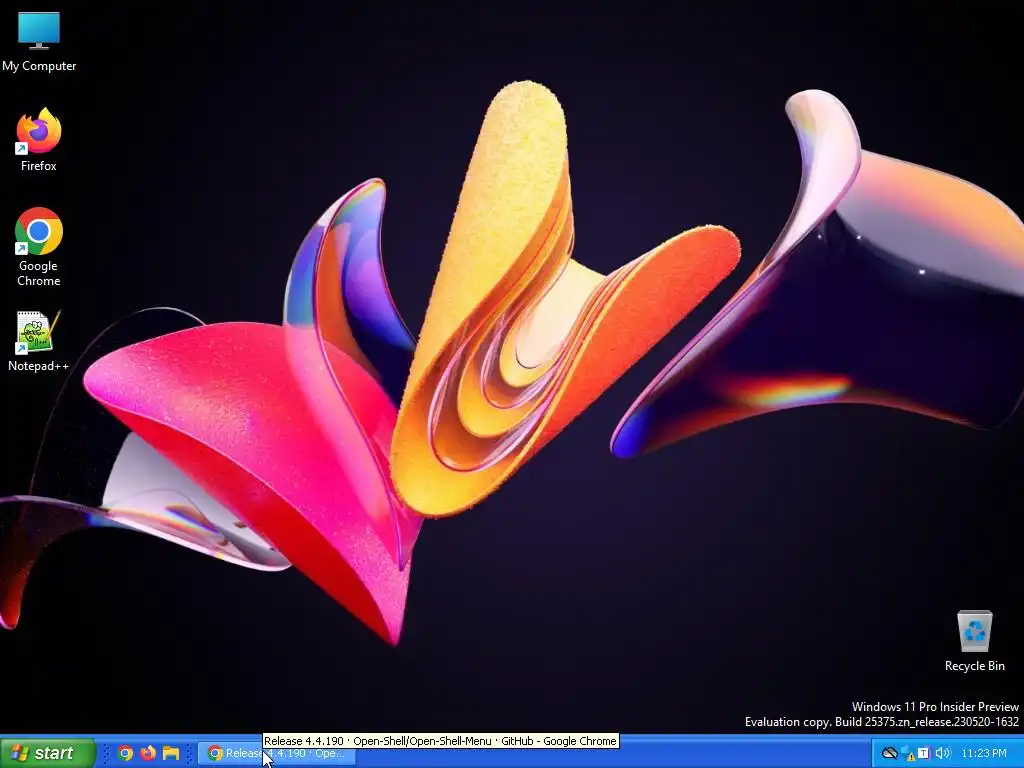
Task: Open the green start button
Action: [x=48, y=753]
